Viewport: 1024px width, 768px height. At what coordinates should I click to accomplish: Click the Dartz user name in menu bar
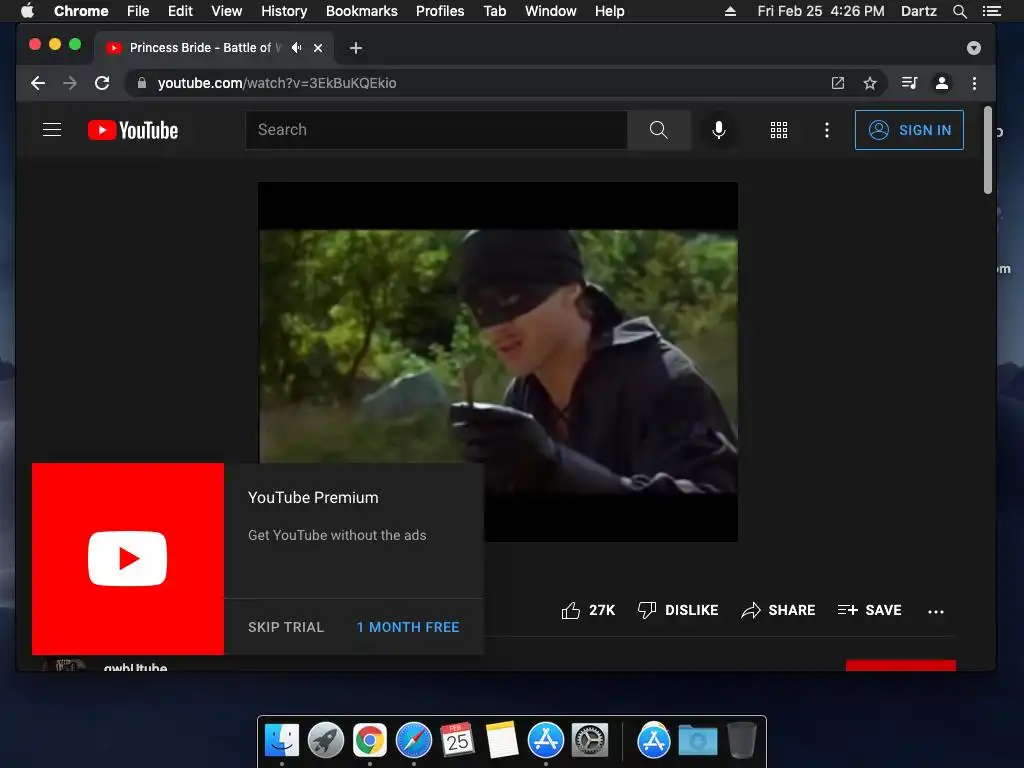coord(919,11)
